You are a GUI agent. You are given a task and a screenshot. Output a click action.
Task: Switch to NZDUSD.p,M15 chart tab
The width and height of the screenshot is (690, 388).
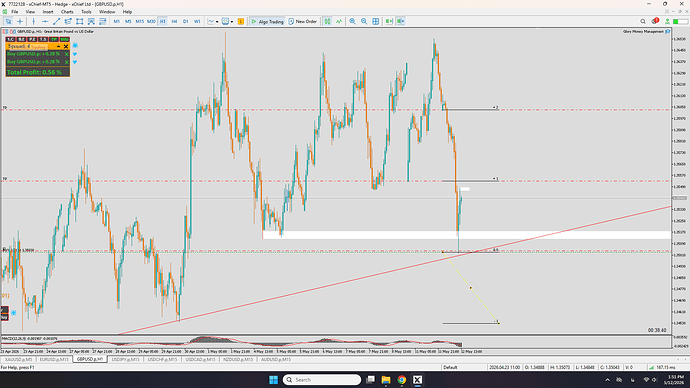click(x=238, y=359)
